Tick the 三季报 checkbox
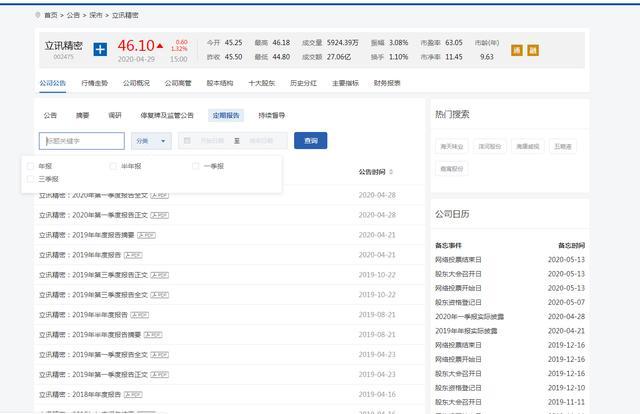The width and height of the screenshot is (640, 414). pyautogui.click(x=30, y=179)
